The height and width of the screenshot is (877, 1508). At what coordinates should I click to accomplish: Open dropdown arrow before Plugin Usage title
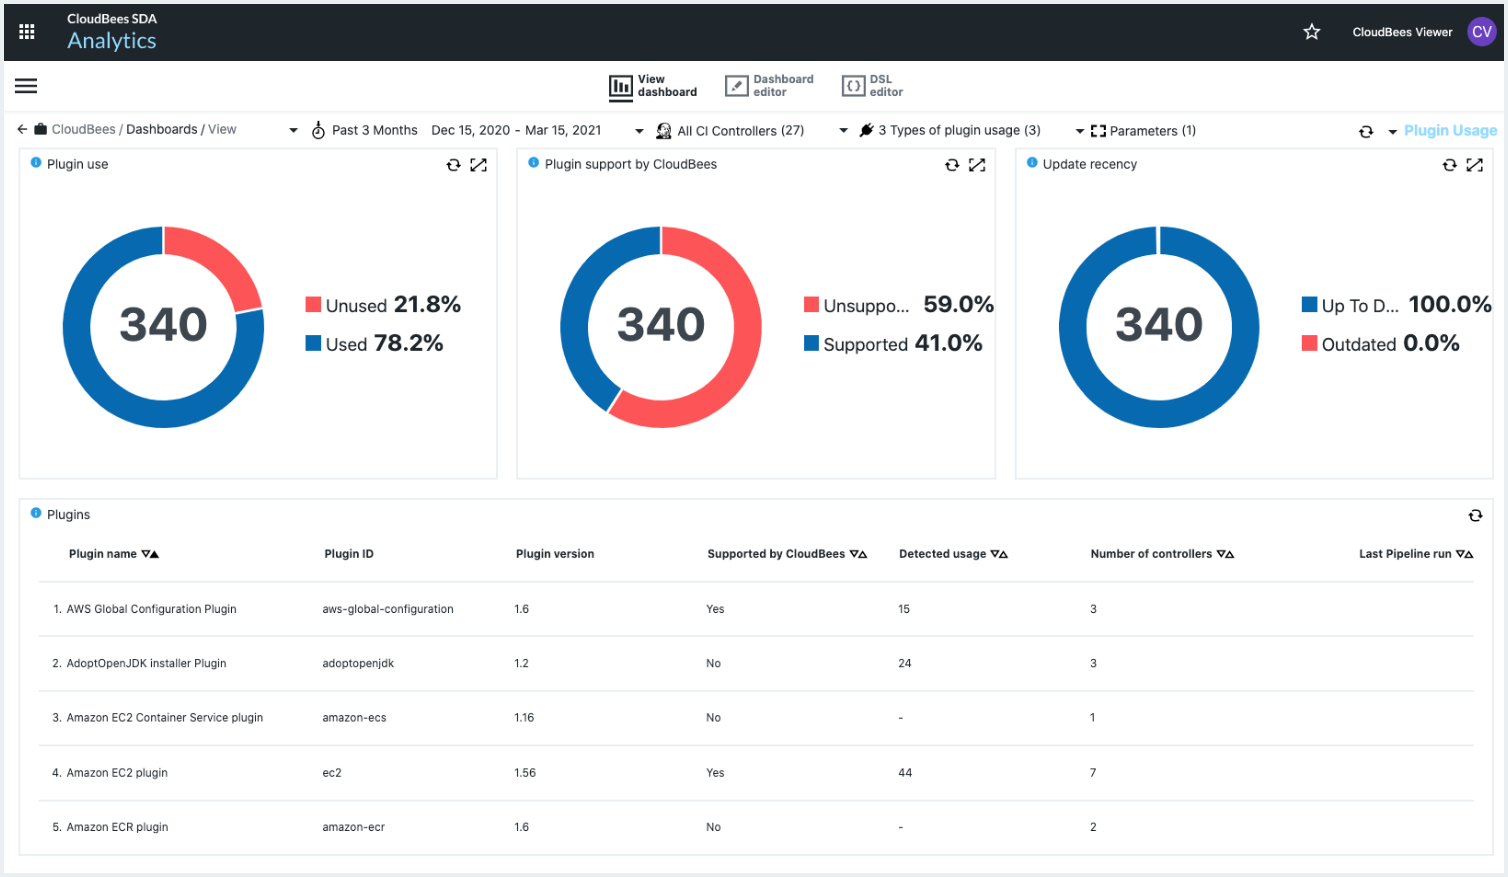click(x=1392, y=132)
